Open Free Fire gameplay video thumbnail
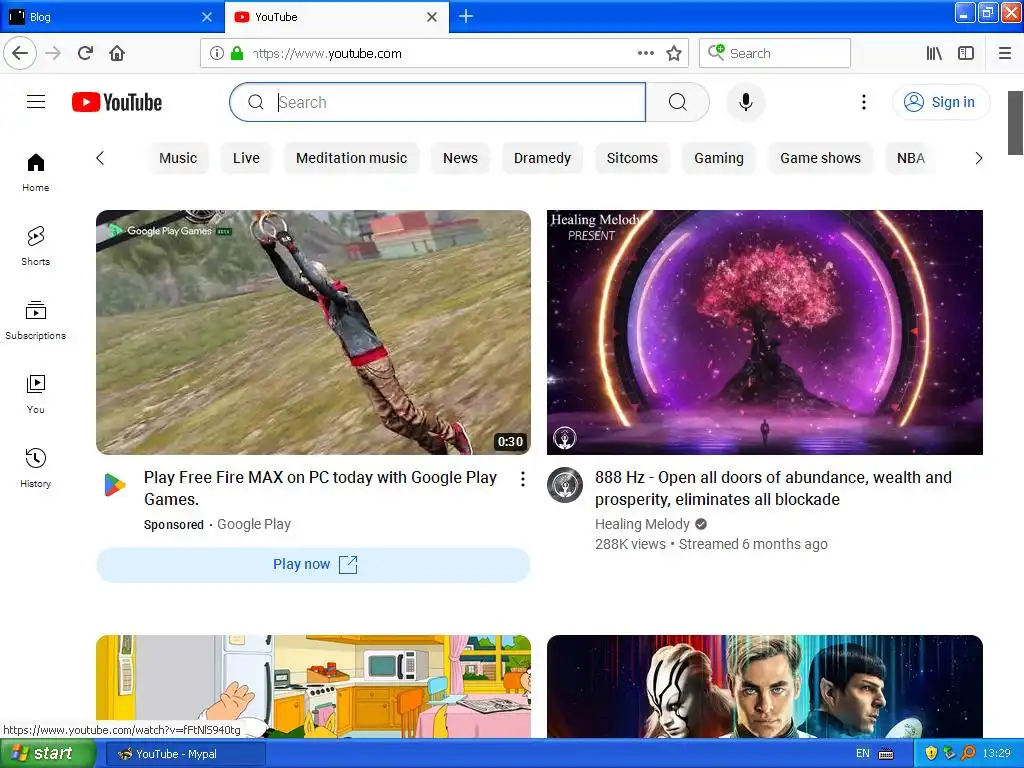Viewport: 1024px width, 768px height. point(313,332)
